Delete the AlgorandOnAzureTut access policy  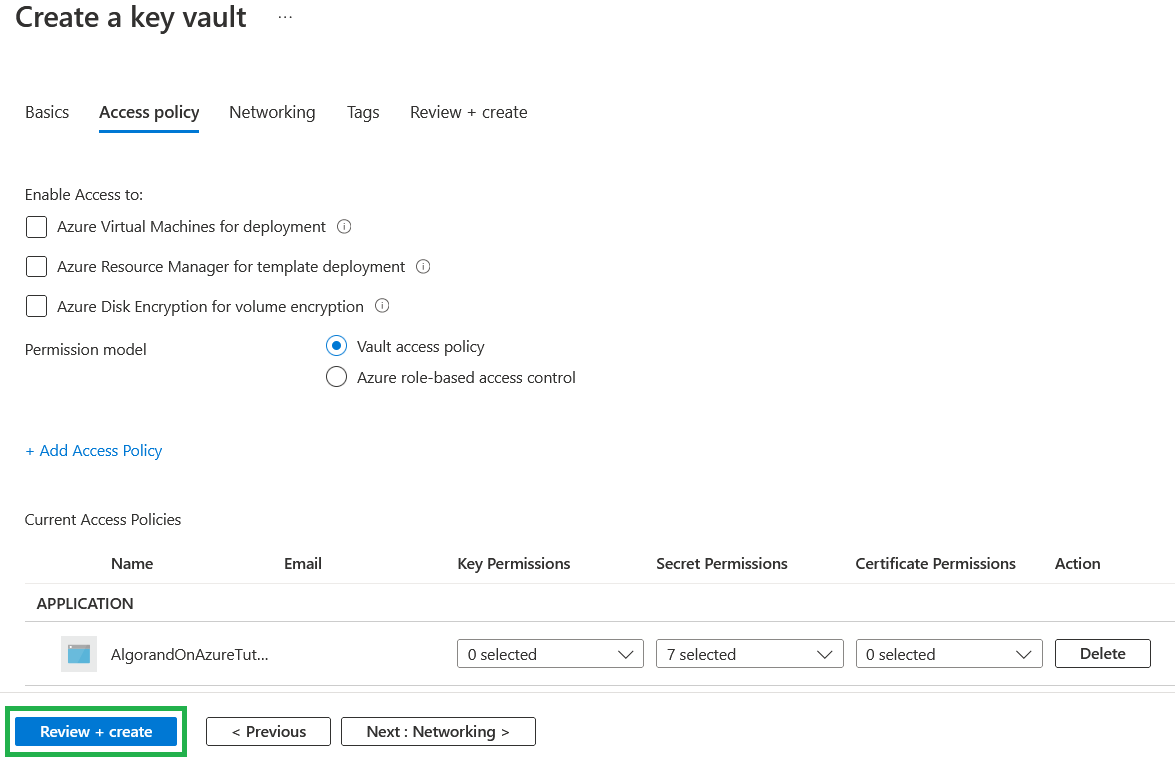[1102, 654]
